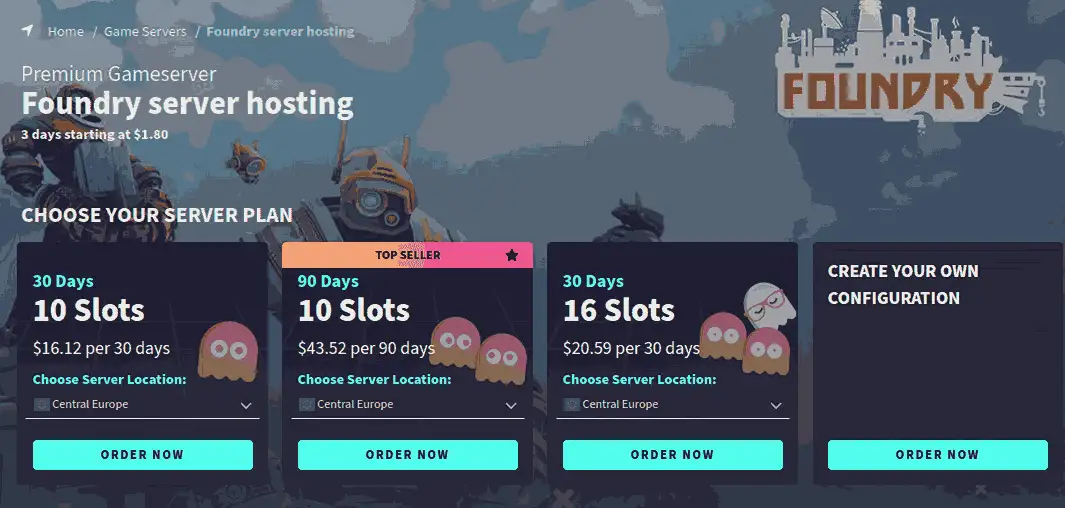The width and height of the screenshot is (1065, 508).
Task: Click the Create Your Own Configuration heading
Action: tap(903, 285)
